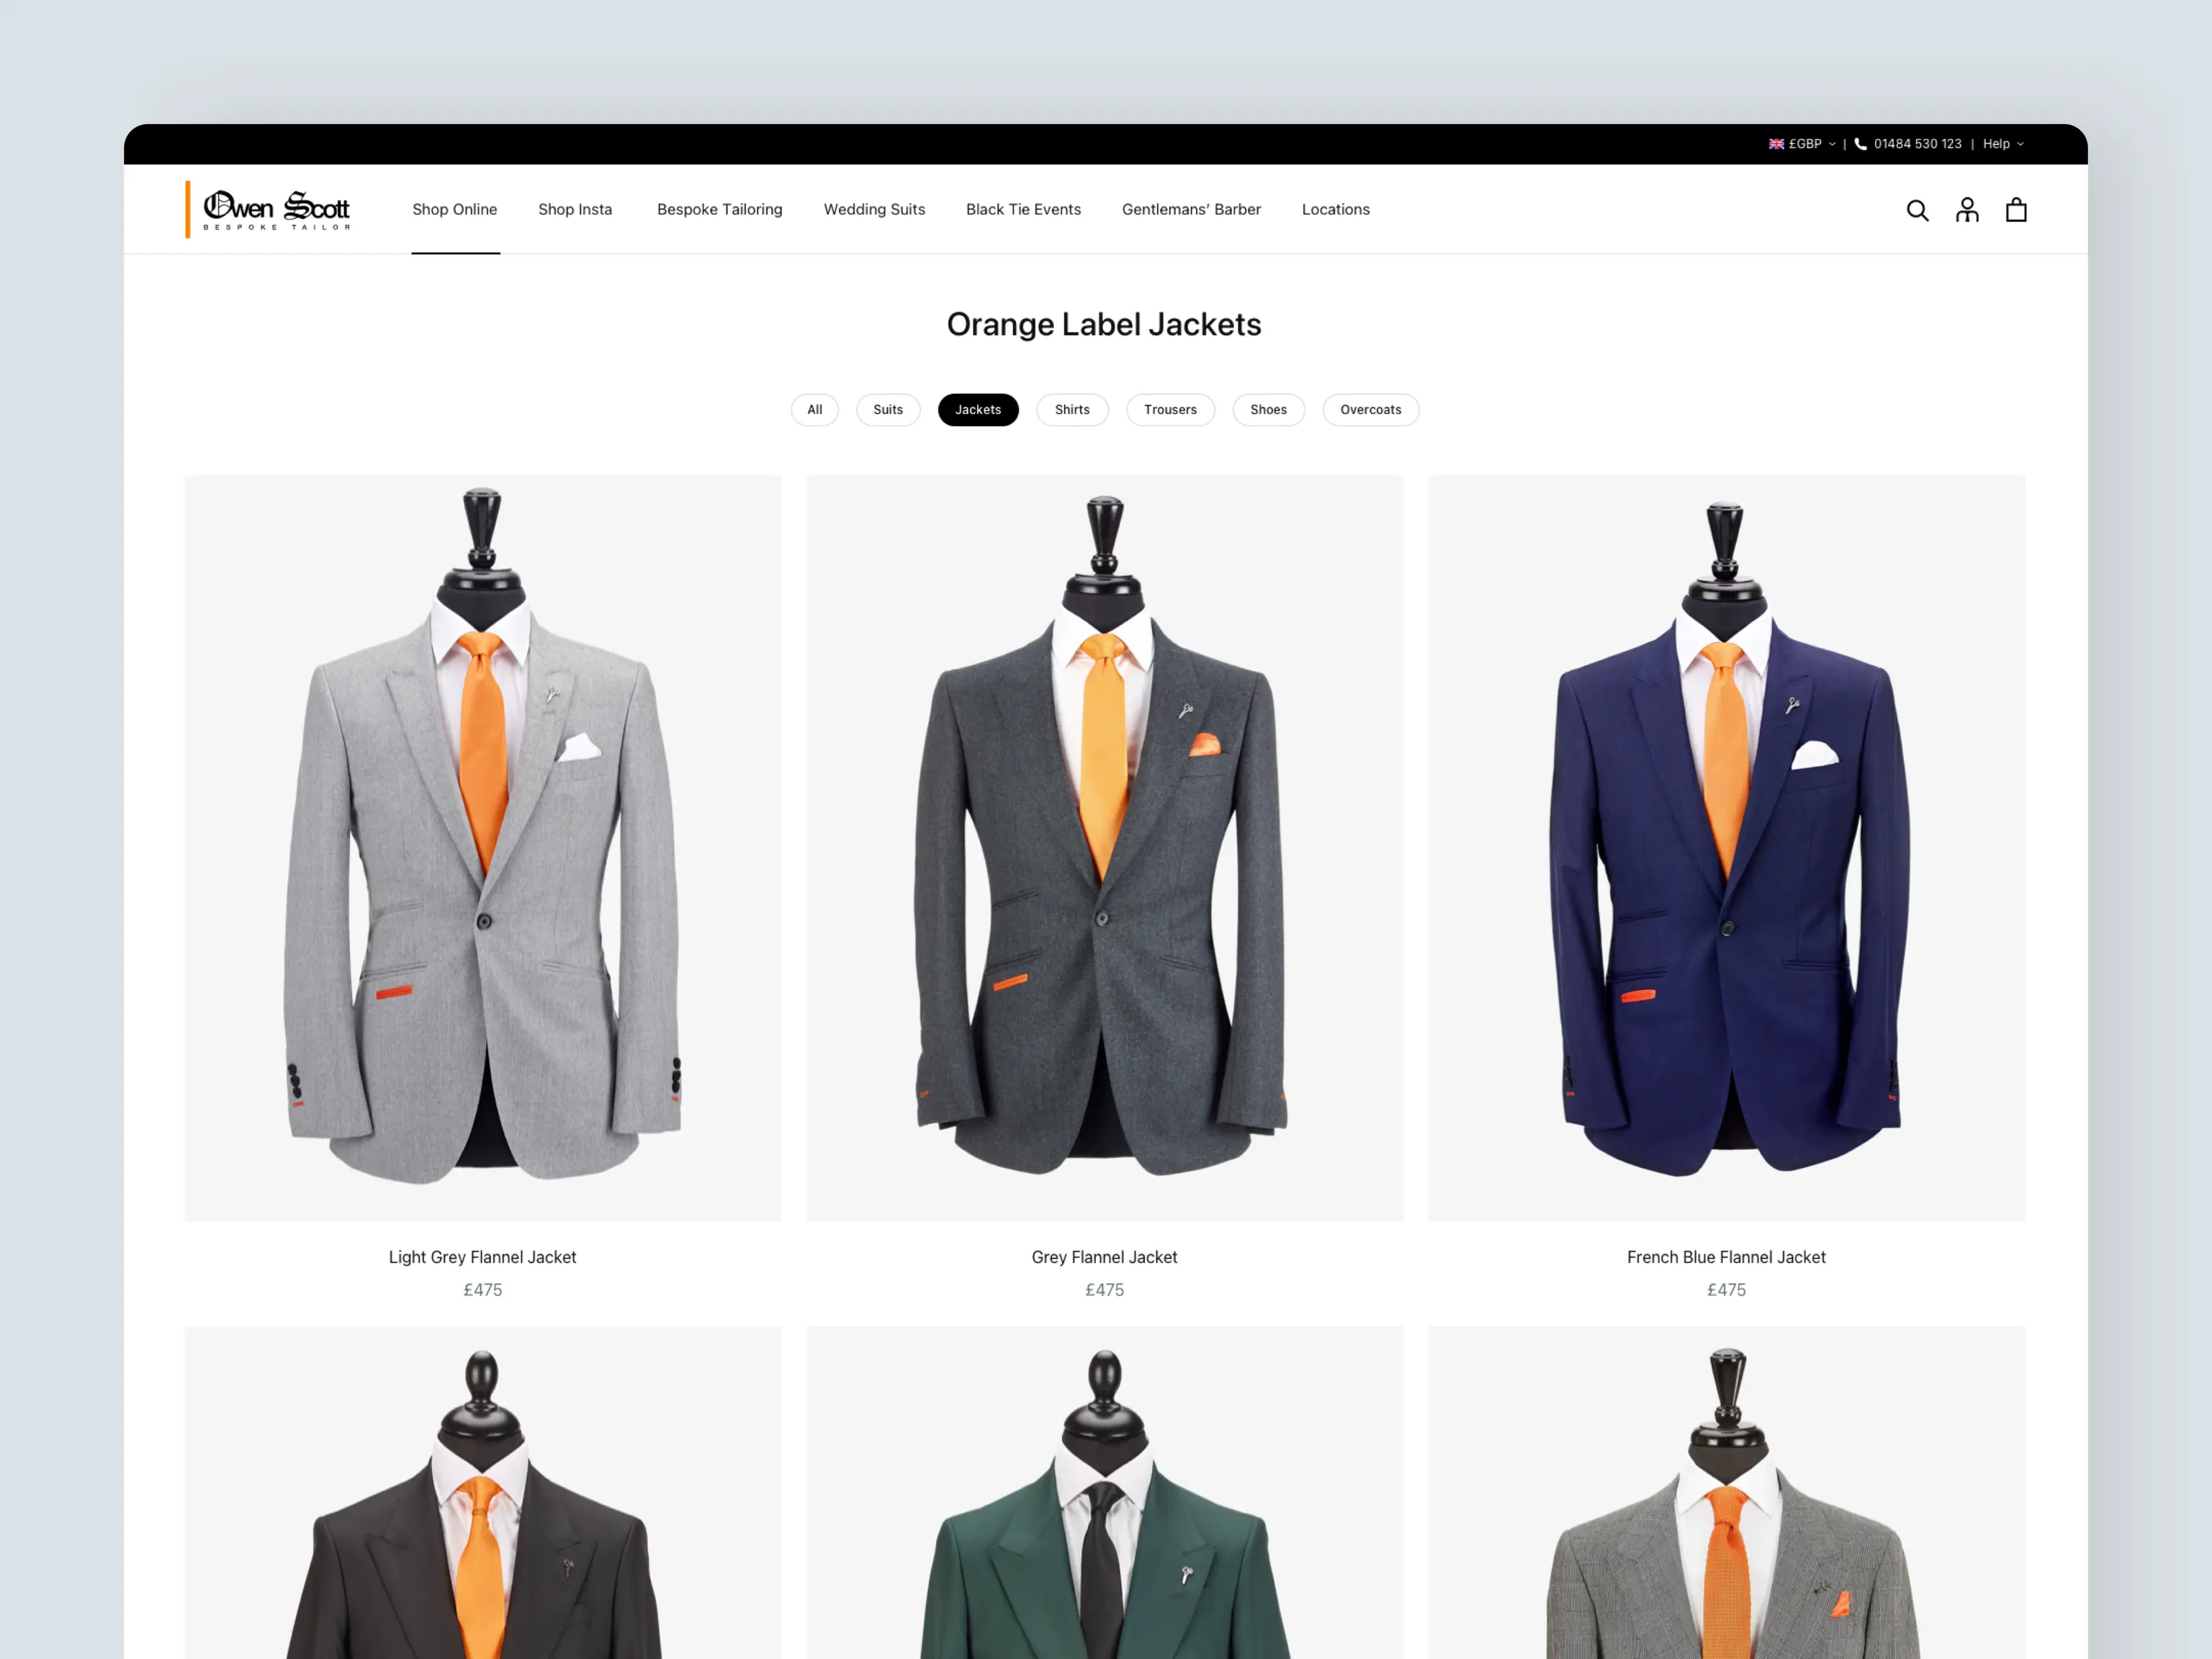Open the grey check jacket image

1727,1493
